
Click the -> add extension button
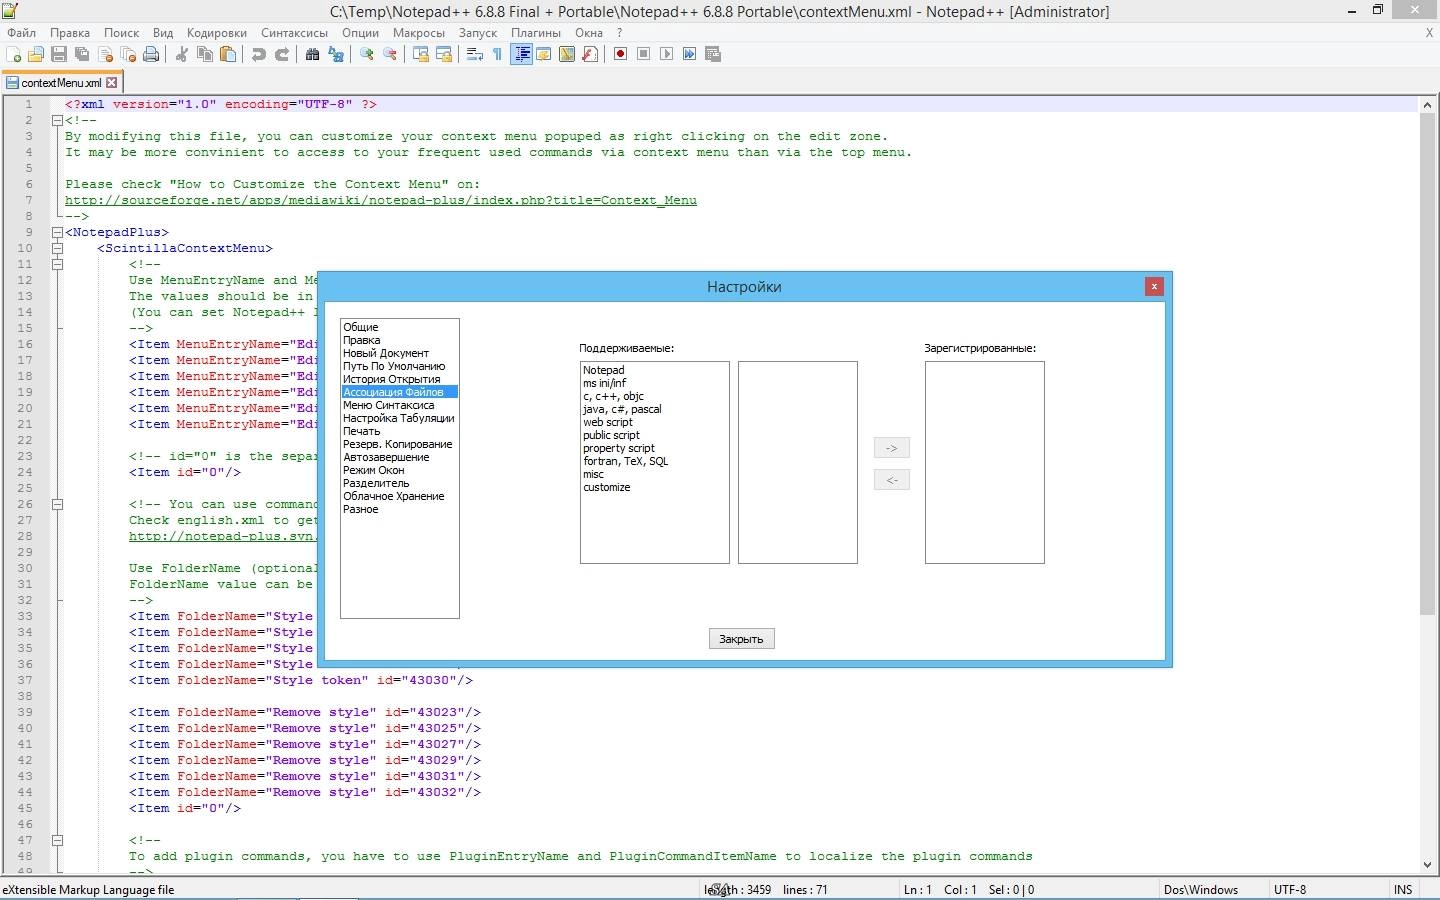pos(891,448)
